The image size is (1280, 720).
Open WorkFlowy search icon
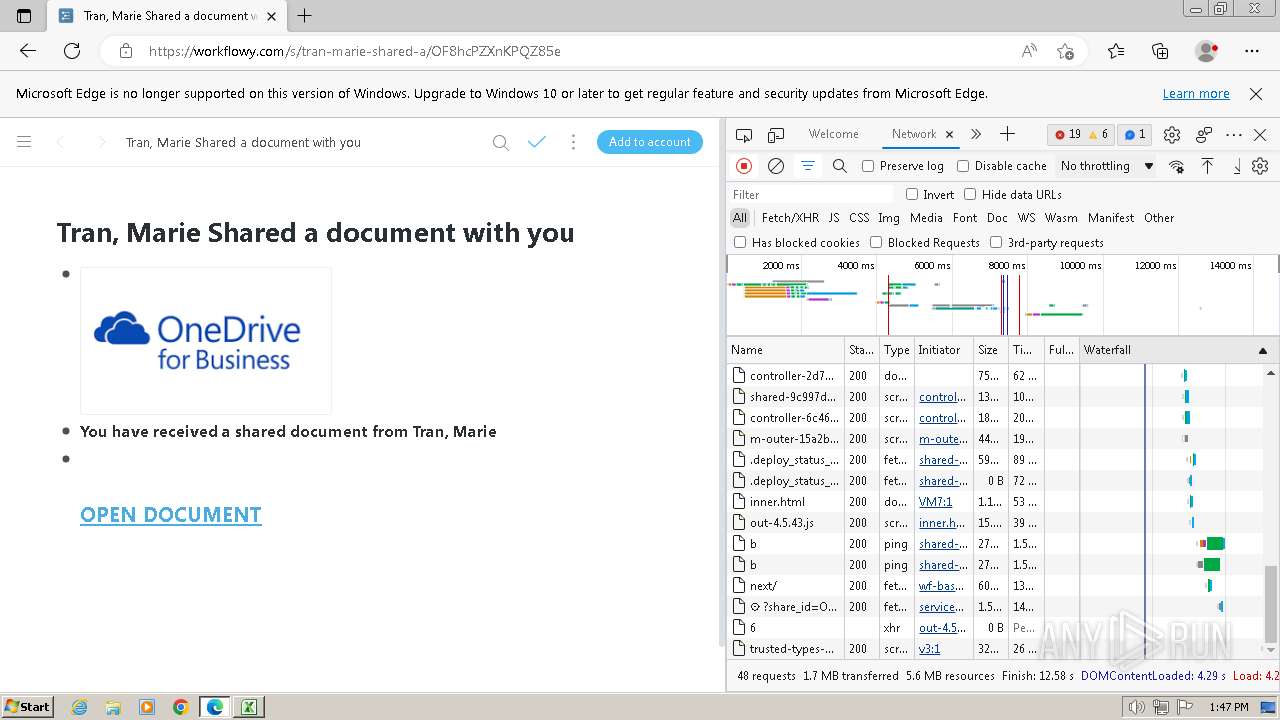pyautogui.click(x=501, y=142)
